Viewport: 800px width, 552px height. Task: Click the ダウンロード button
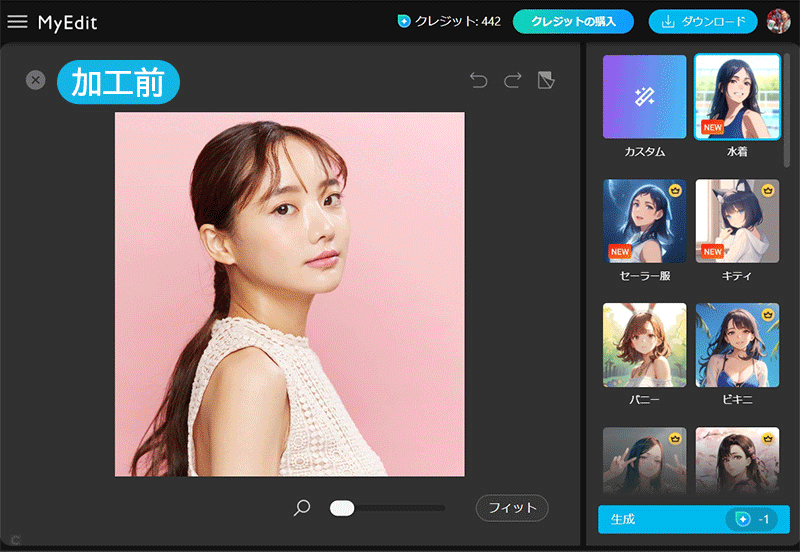point(702,21)
